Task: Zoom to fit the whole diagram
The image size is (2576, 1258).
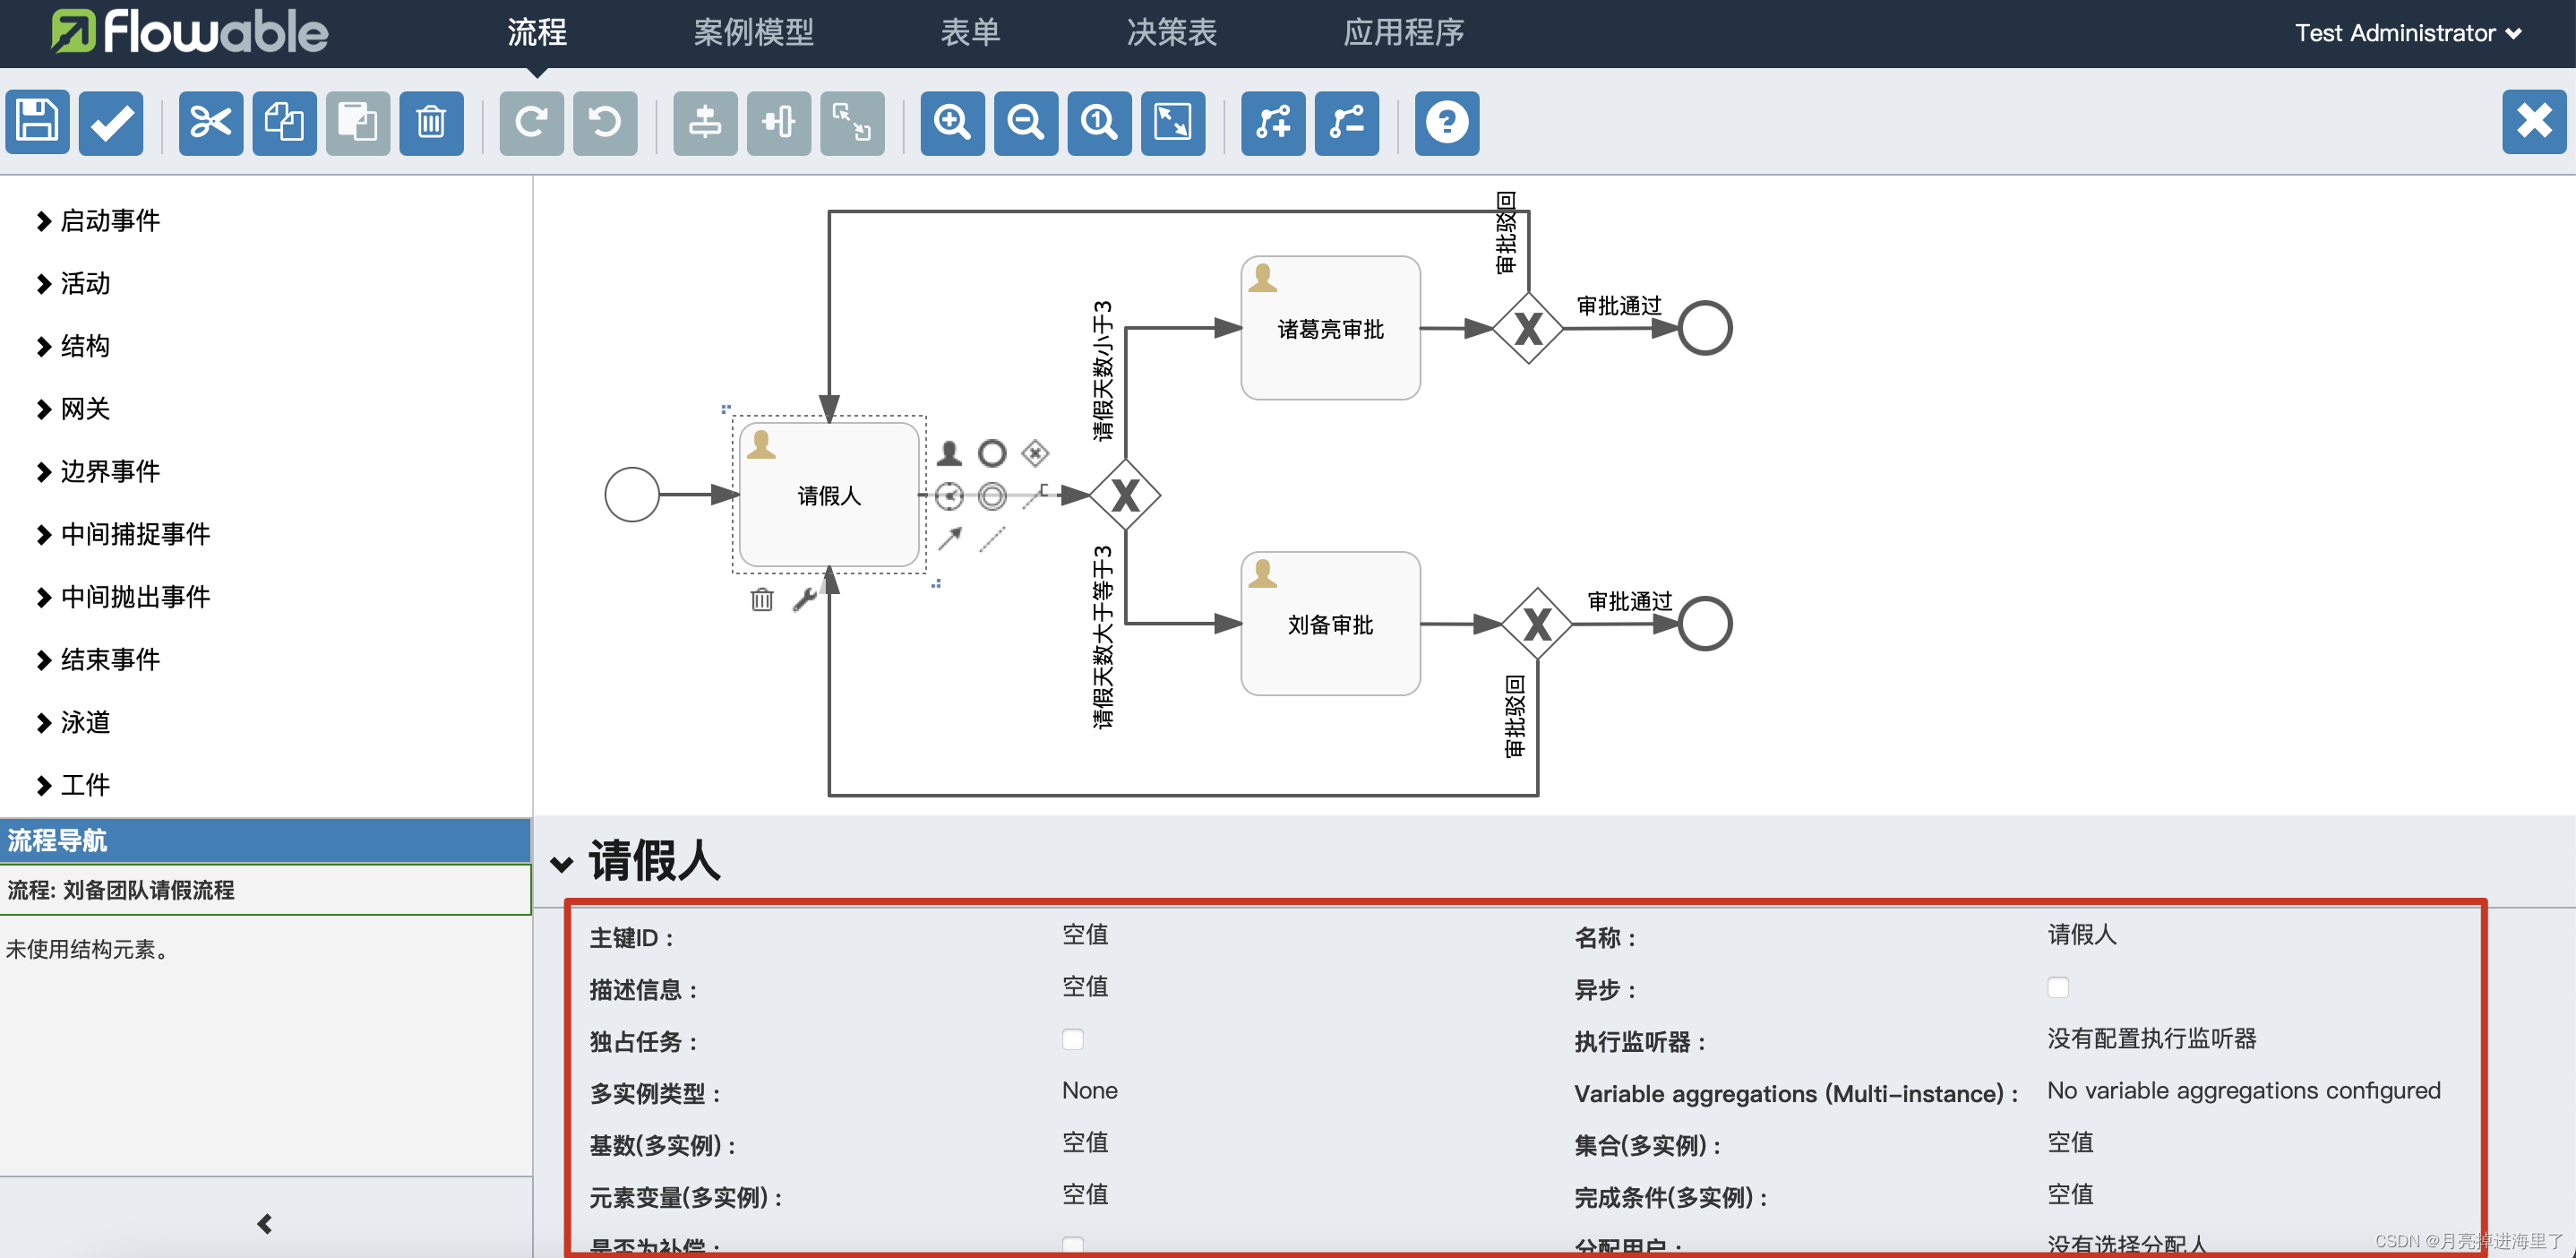Action: (x=1173, y=122)
